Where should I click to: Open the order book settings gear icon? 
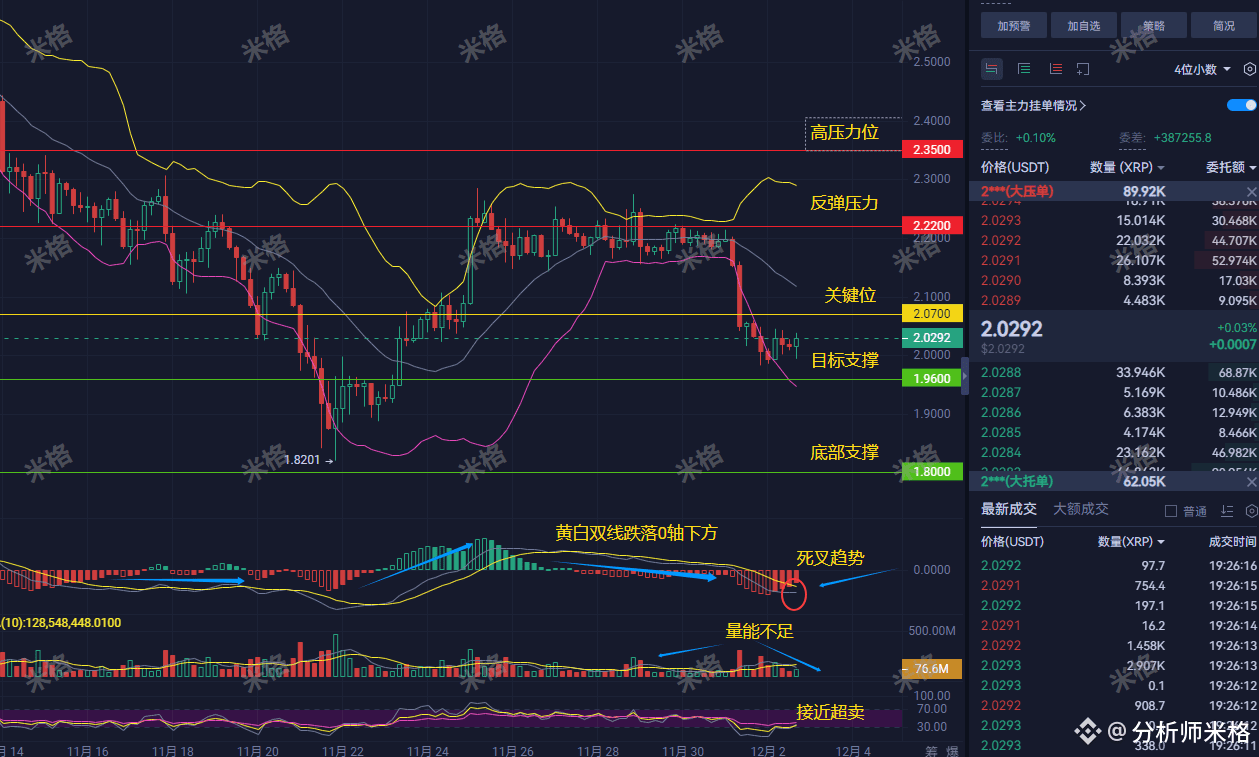pyautogui.click(x=1250, y=69)
